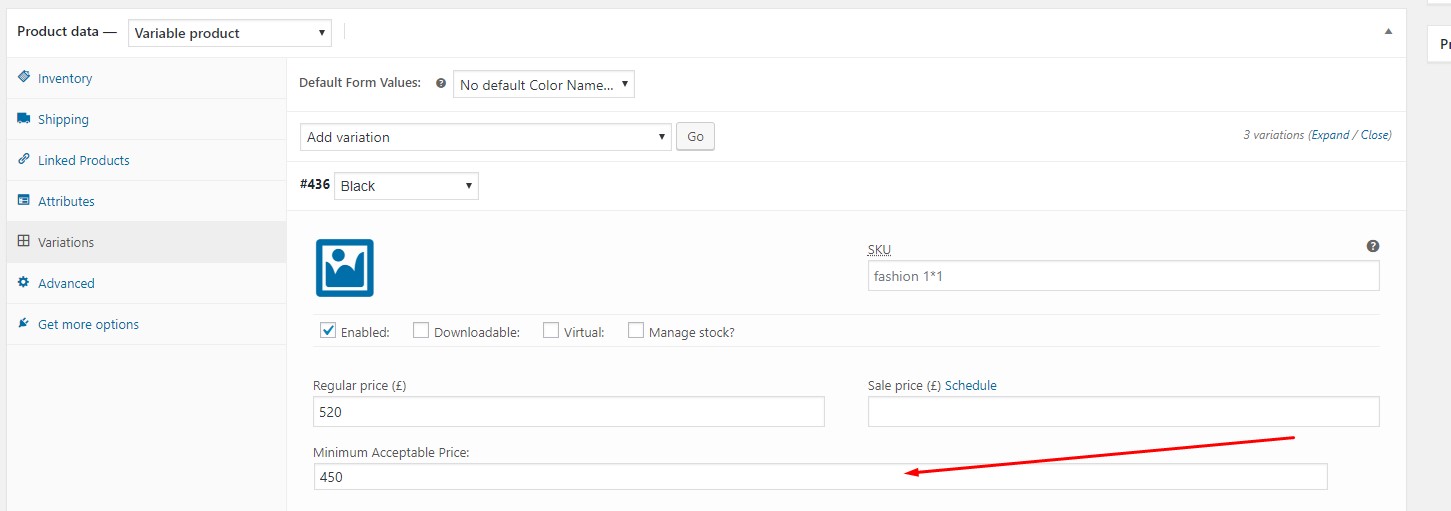
Task: Click the Get more options plug icon
Action: (x=24, y=323)
